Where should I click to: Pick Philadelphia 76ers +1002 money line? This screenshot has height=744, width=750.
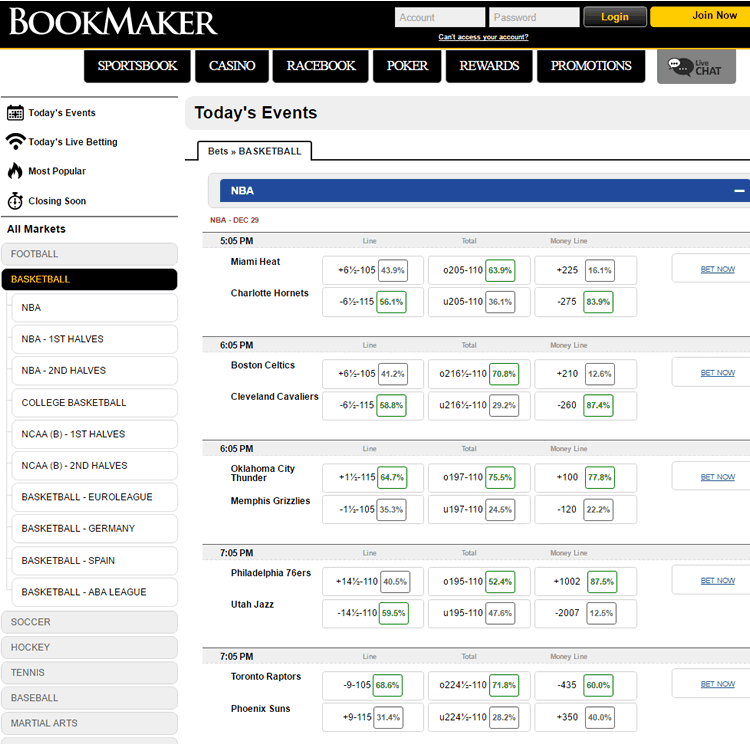pos(585,582)
